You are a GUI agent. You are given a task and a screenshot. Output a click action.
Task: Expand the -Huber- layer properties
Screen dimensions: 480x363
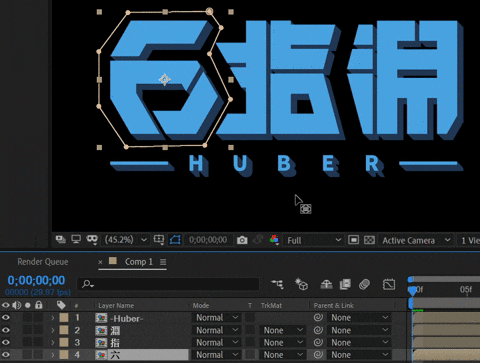pos(53,318)
